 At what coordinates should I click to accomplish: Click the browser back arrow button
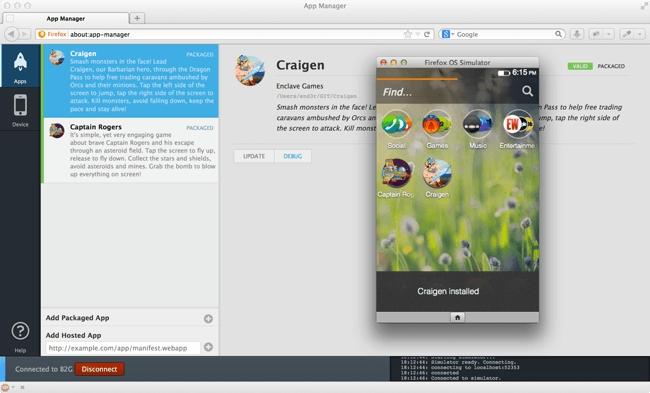(x=12, y=34)
